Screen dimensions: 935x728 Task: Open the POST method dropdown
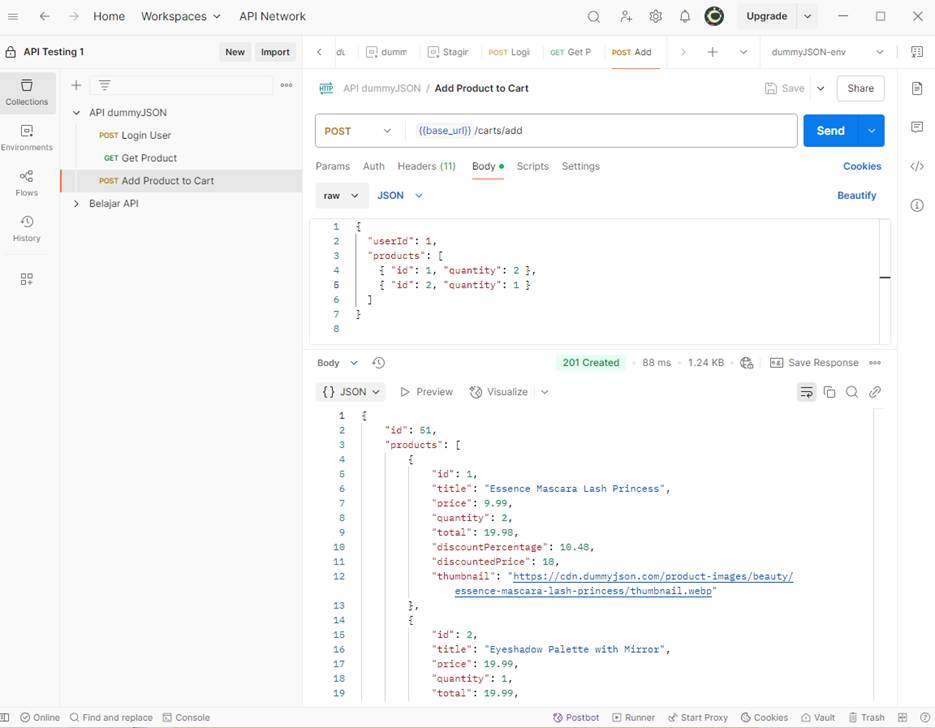359,131
